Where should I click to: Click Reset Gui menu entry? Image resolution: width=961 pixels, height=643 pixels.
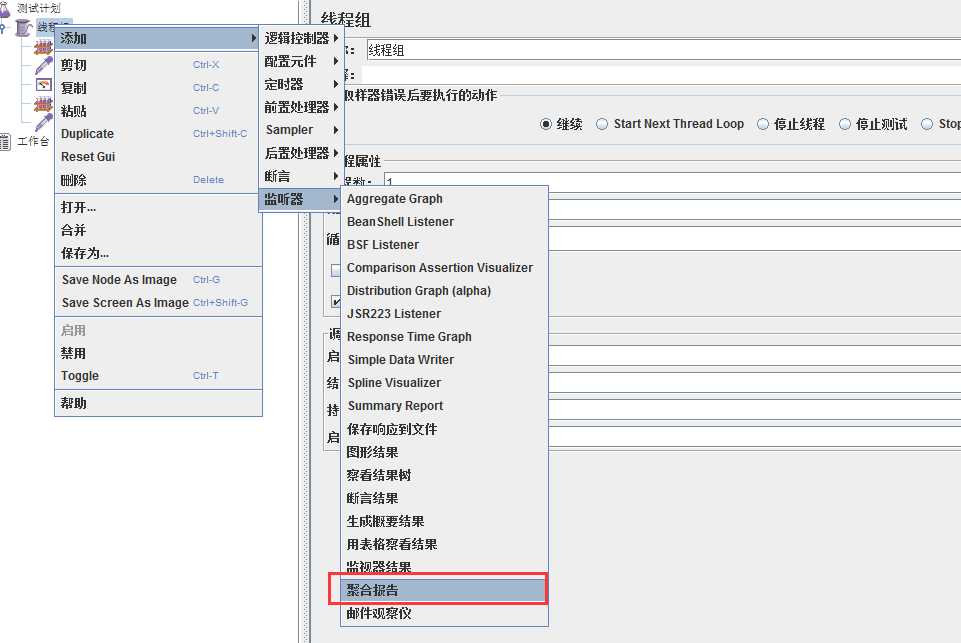[158, 157]
